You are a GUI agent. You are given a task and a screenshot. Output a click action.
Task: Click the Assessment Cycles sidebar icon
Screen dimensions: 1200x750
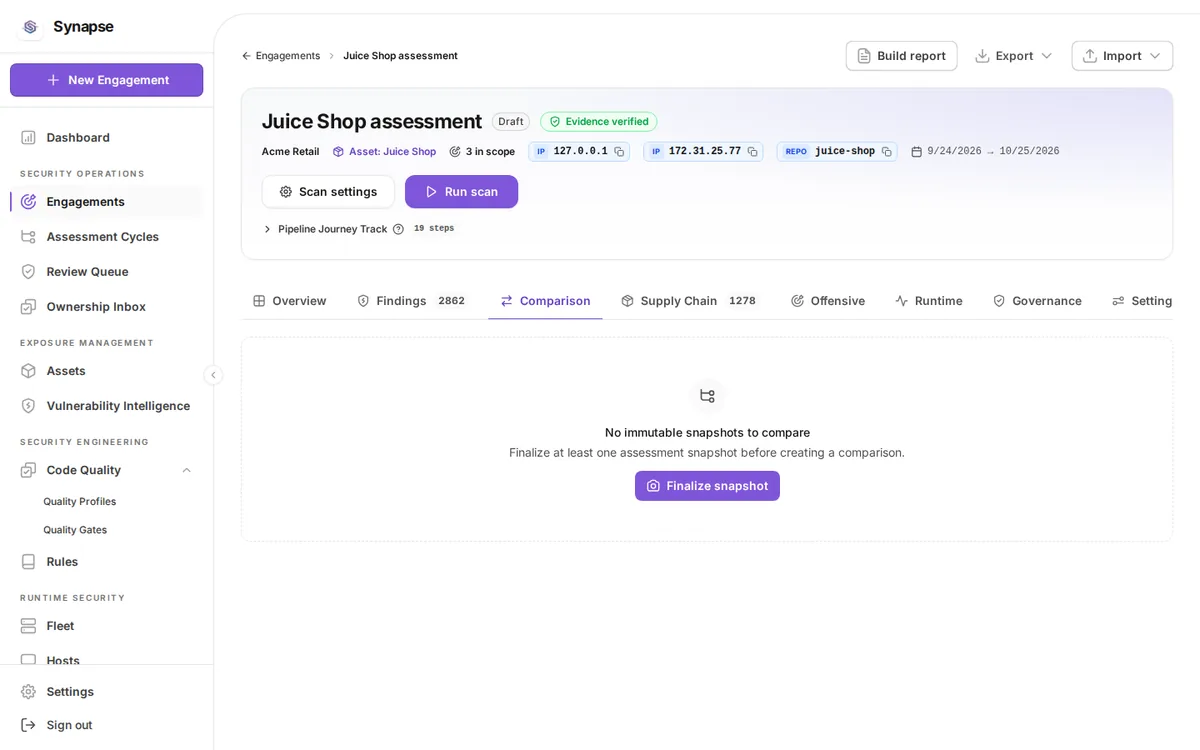click(x=28, y=237)
